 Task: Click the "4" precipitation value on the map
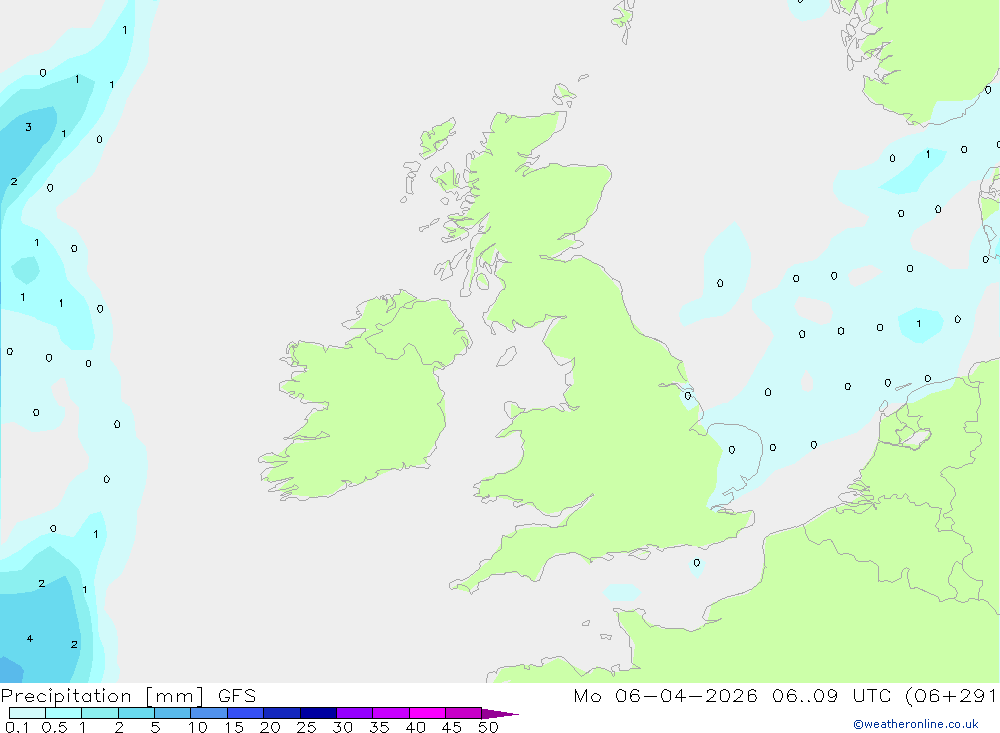(29, 638)
